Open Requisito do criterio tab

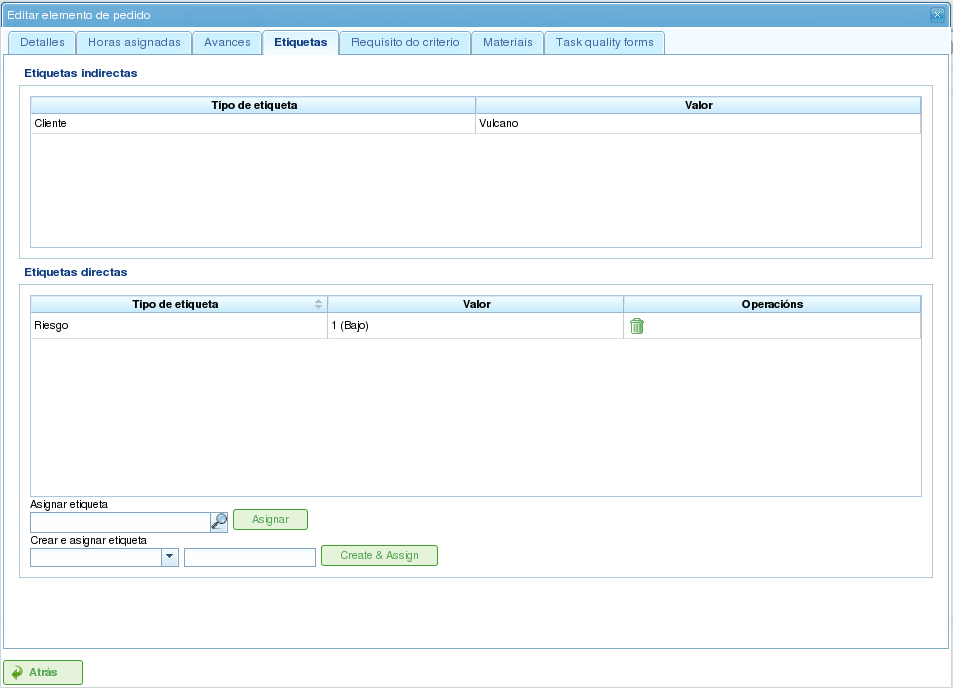pyautogui.click(x=405, y=43)
